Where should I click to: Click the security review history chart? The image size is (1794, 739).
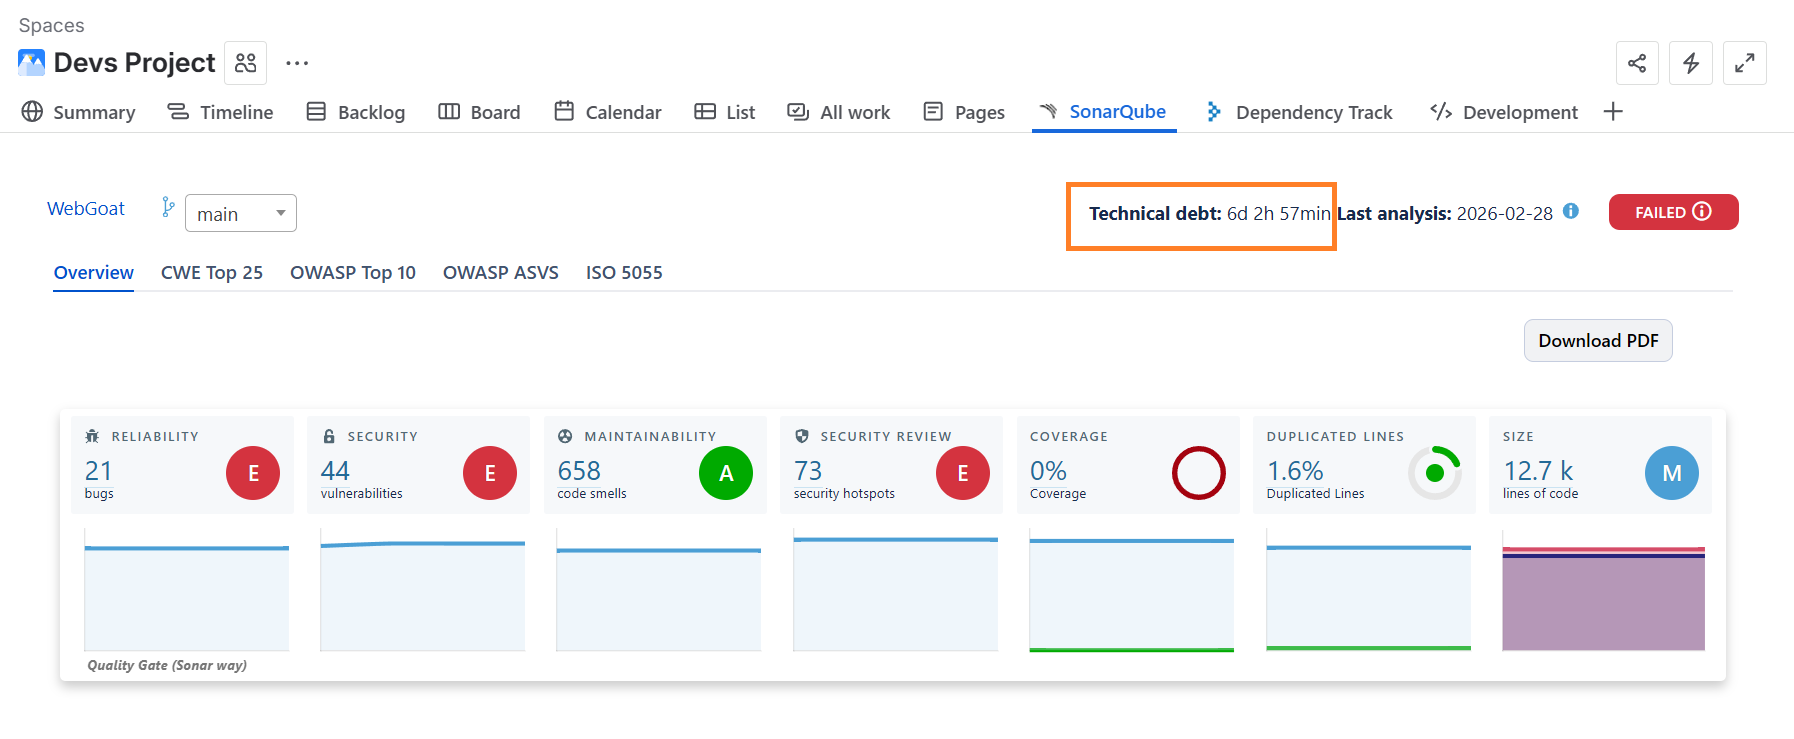click(x=896, y=591)
